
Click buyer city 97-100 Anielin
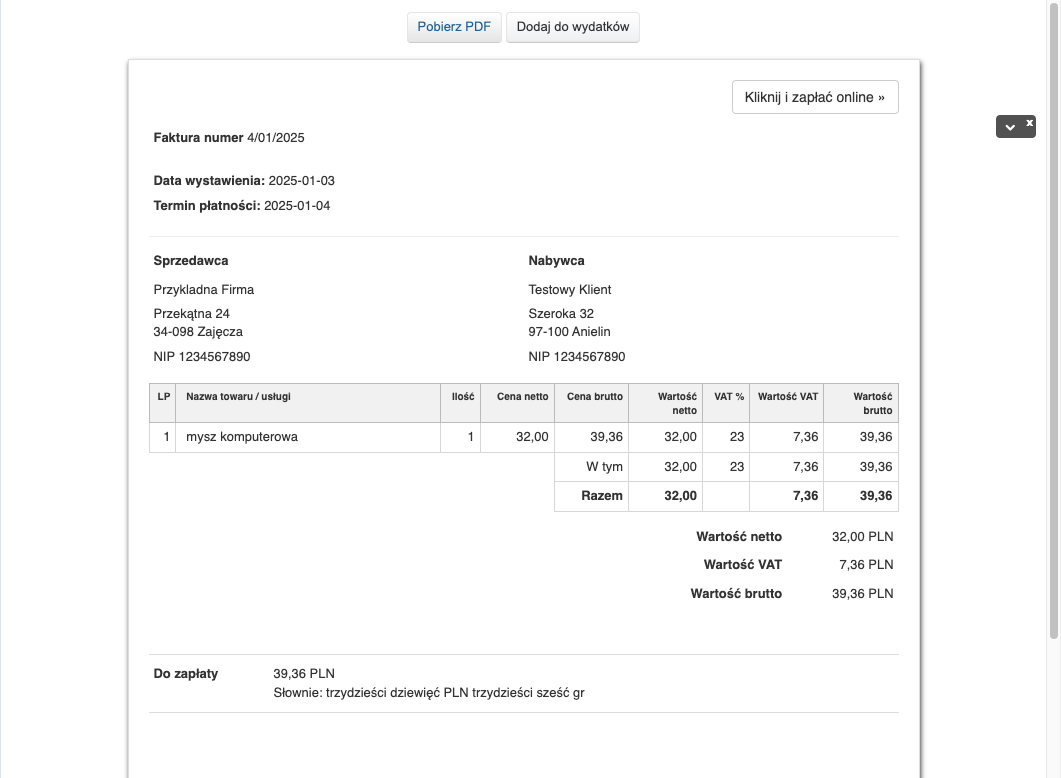pyautogui.click(x=569, y=331)
